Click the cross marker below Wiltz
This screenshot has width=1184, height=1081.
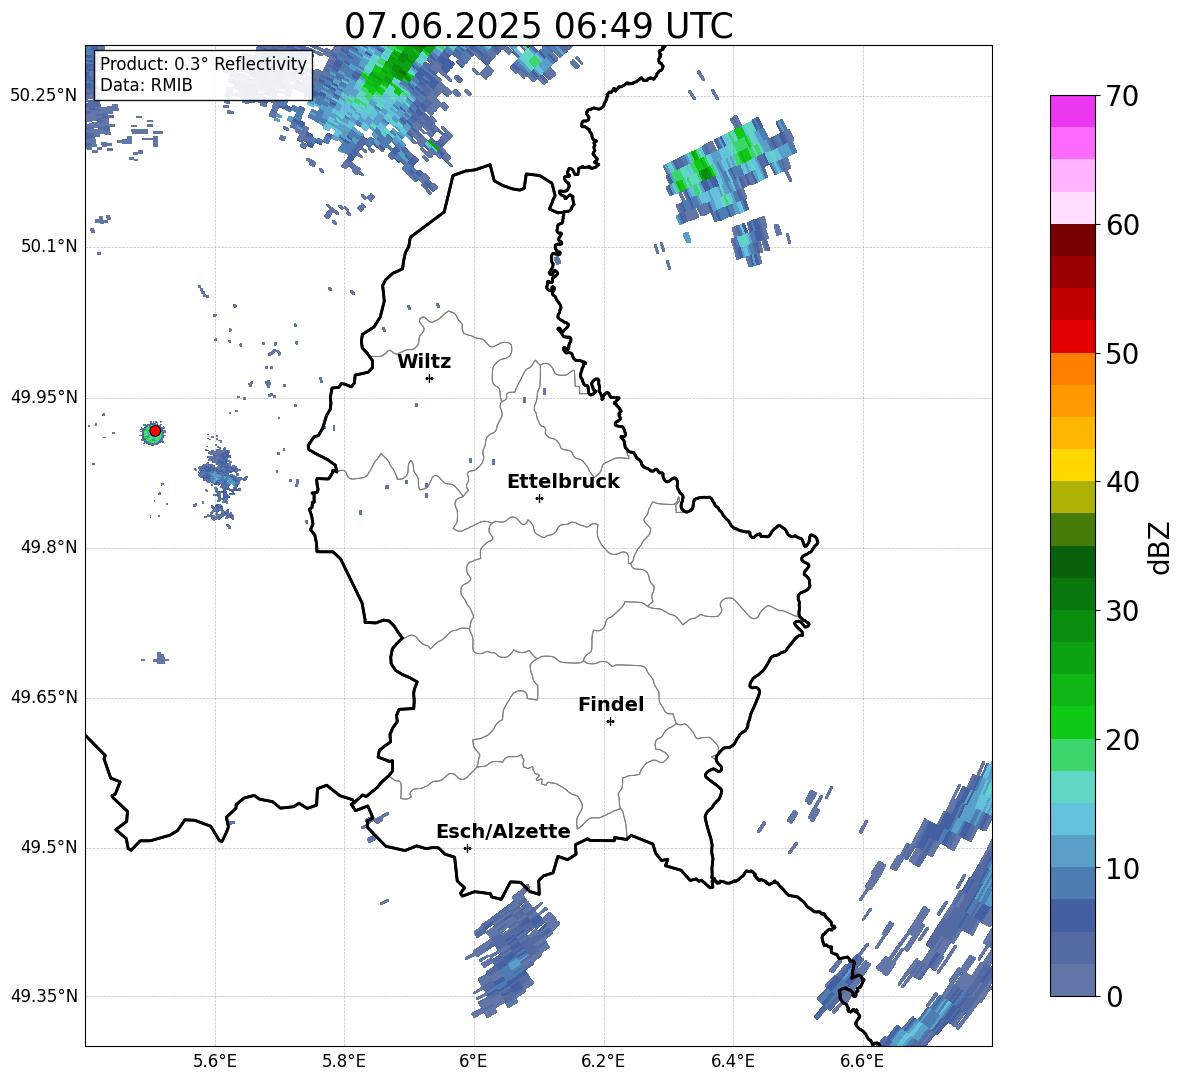(429, 378)
